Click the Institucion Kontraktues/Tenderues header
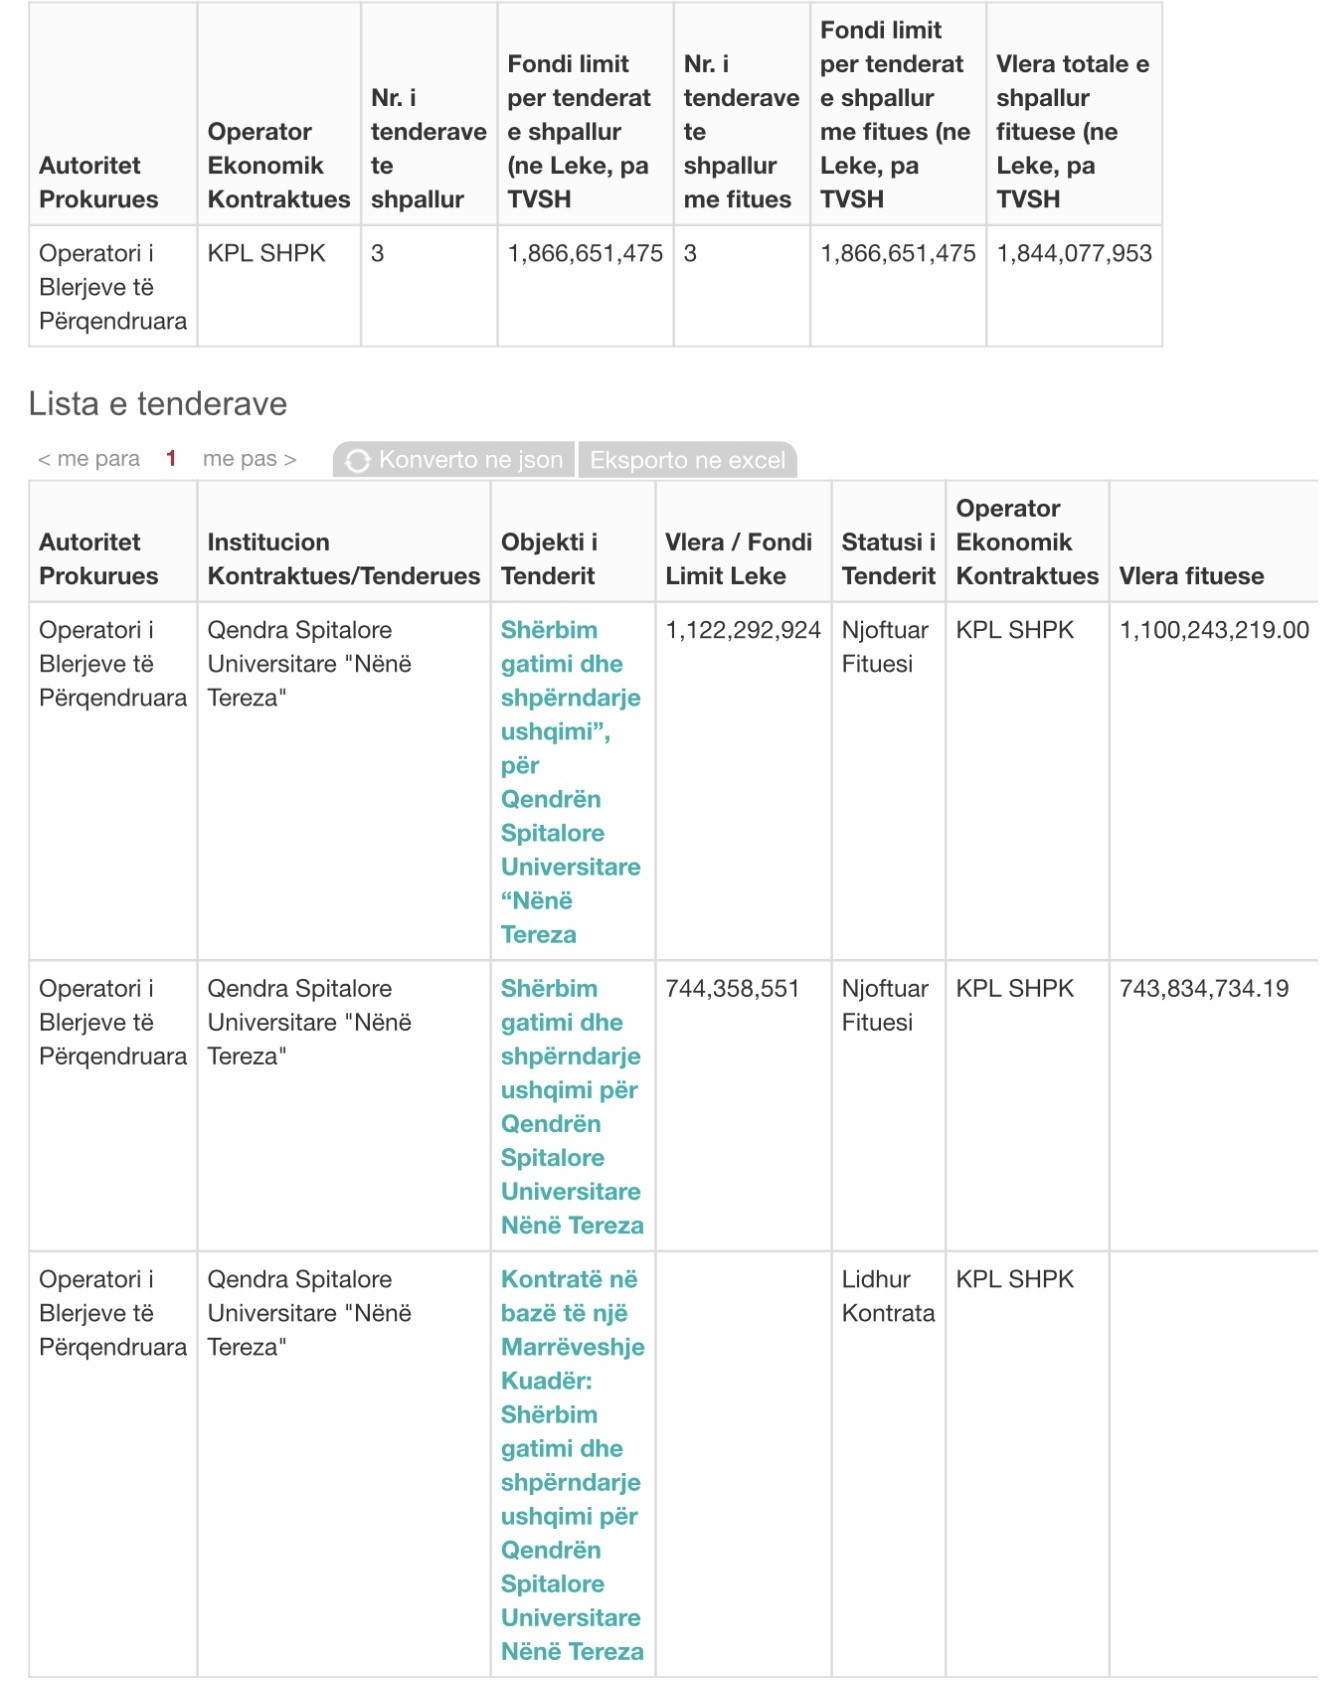The height and width of the screenshot is (1700, 1320). [x=343, y=559]
